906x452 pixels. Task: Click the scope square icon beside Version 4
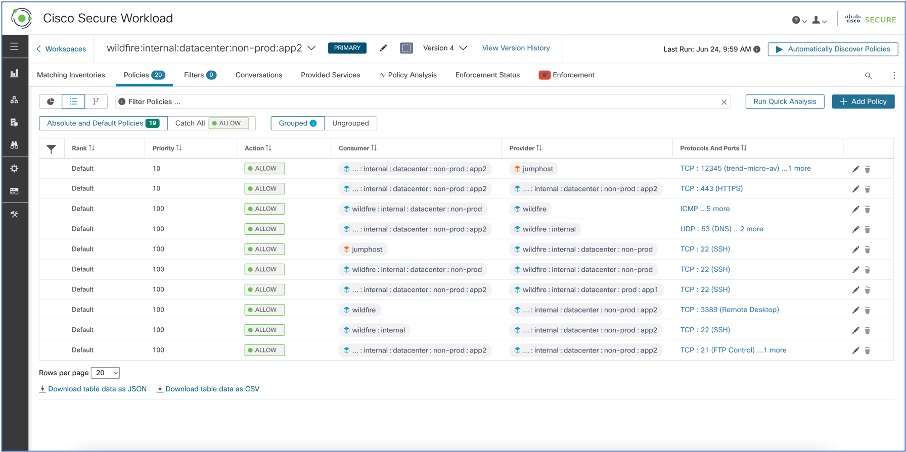[x=406, y=48]
